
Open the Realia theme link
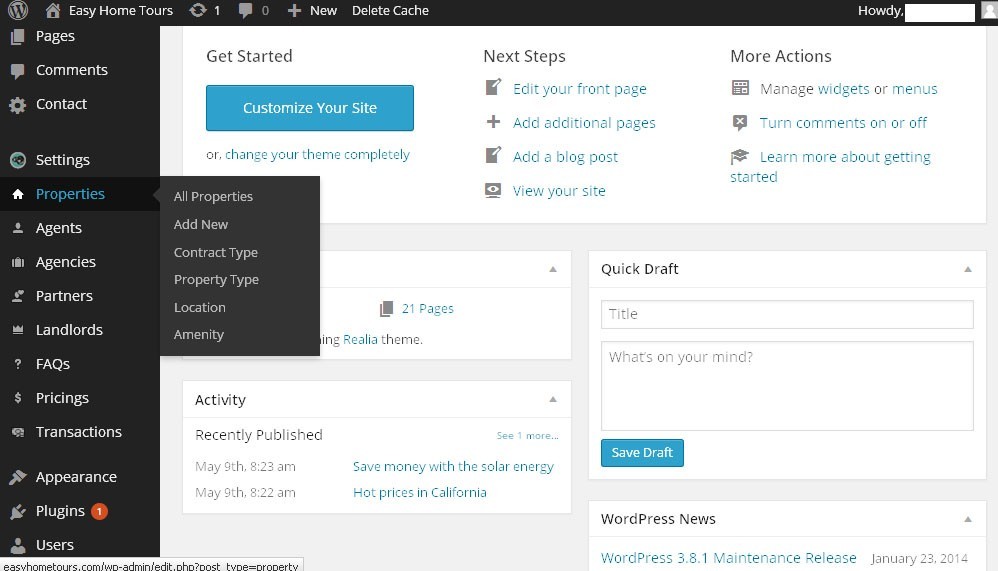360,340
